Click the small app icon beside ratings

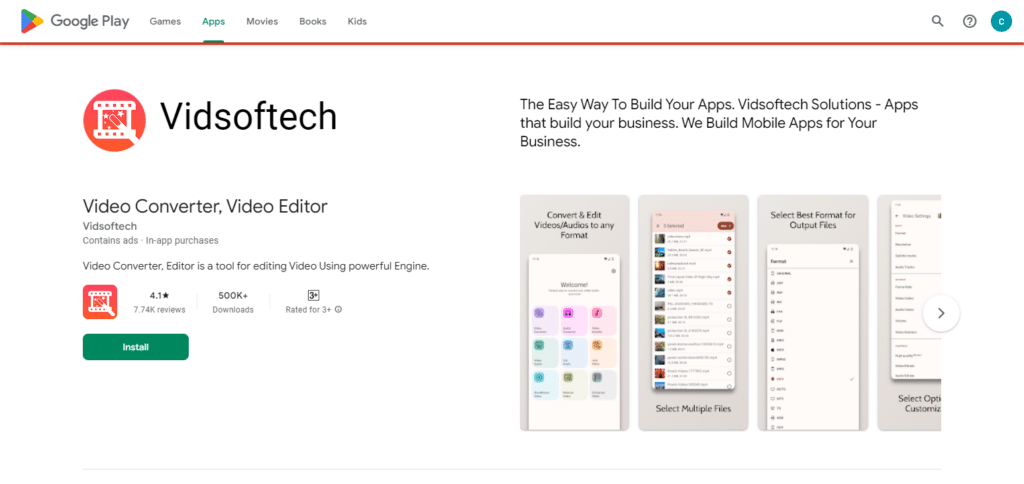pyautogui.click(x=100, y=302)
